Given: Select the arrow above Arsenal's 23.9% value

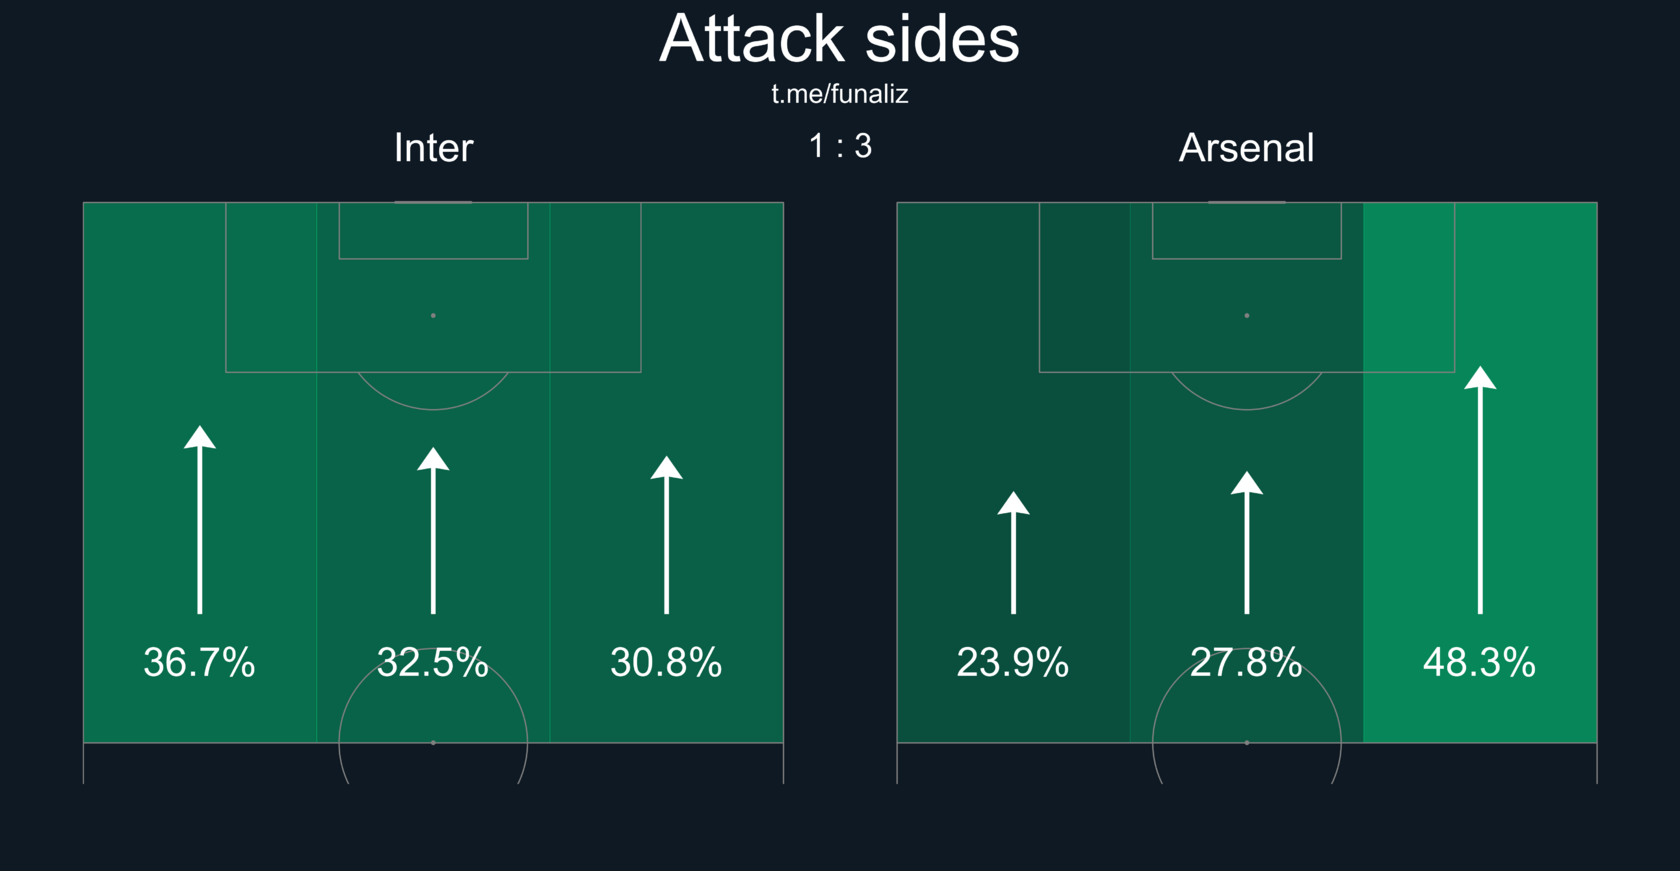Looking at the screenshot, I should coord(1013,552).
